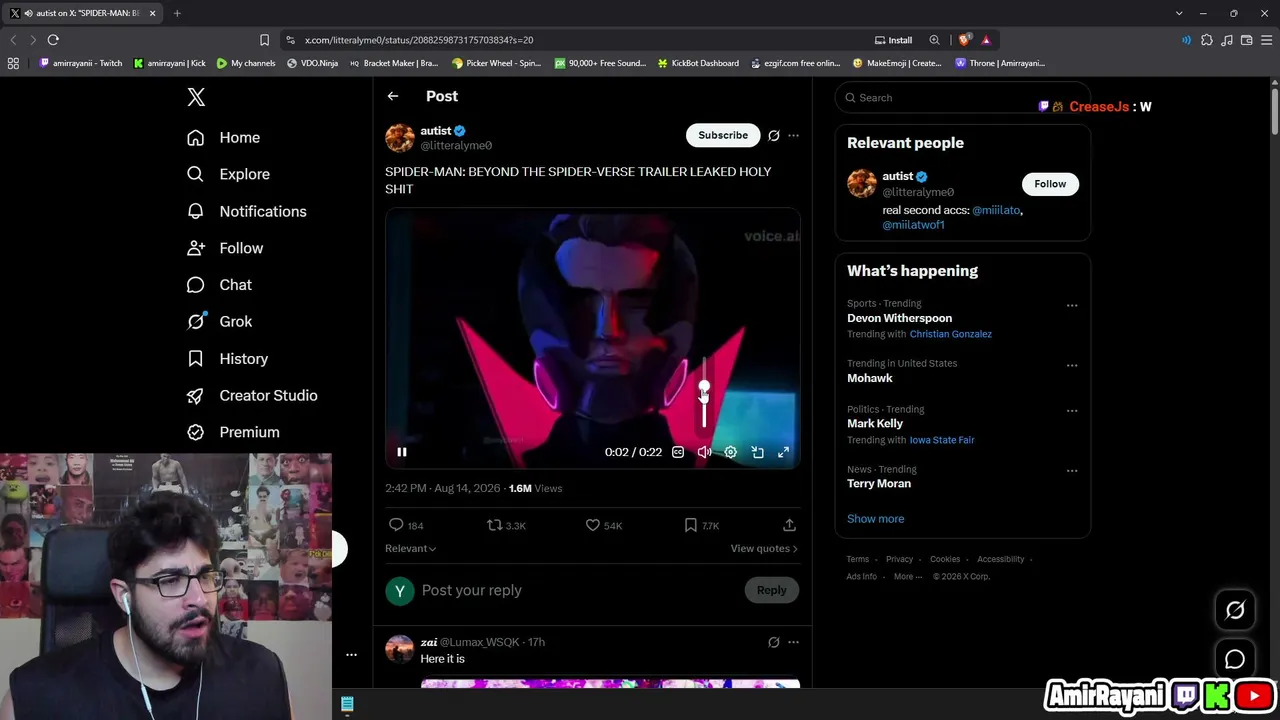This screenshot has width=1280, height=720.
Task: Open the tab search dropdown arrow
Action: coord(1179,13)
